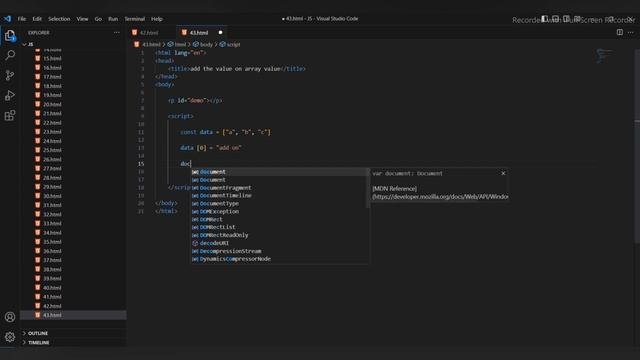The image size is (640, 360).
Task: Select the DOMException suggestion
Action: click(280, 211)
